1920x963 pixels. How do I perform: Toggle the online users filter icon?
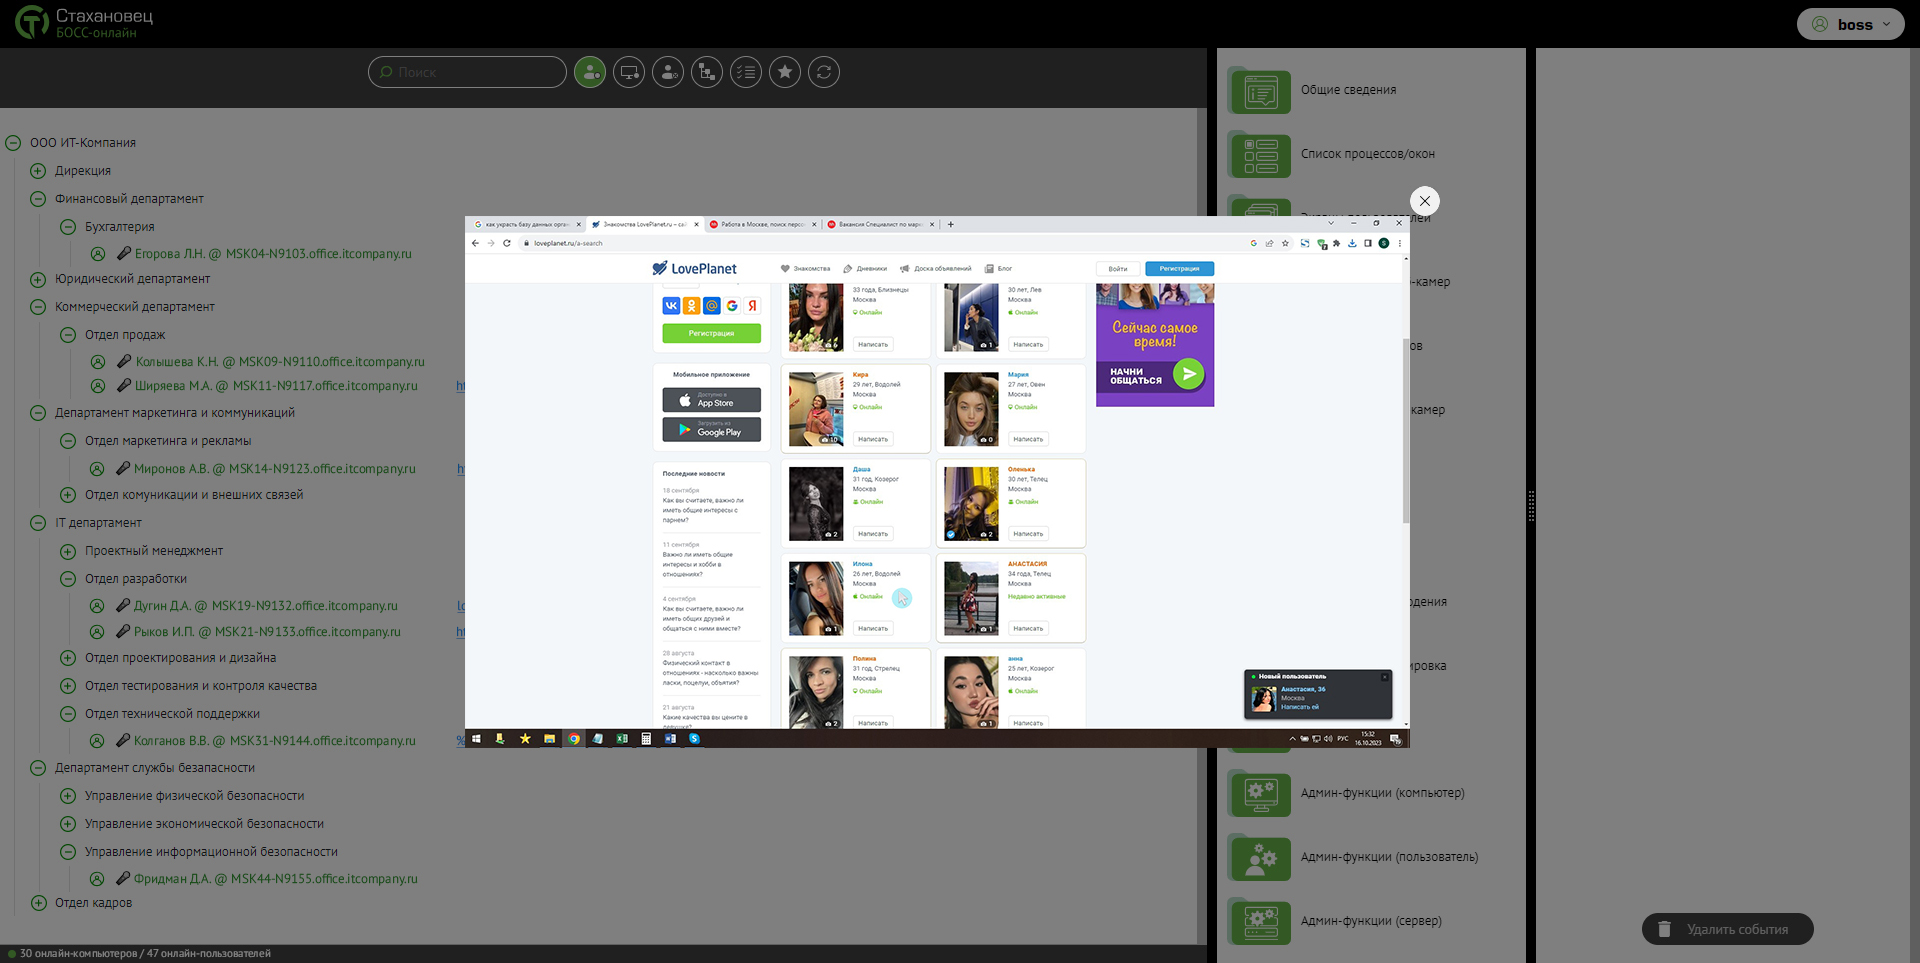590,72
